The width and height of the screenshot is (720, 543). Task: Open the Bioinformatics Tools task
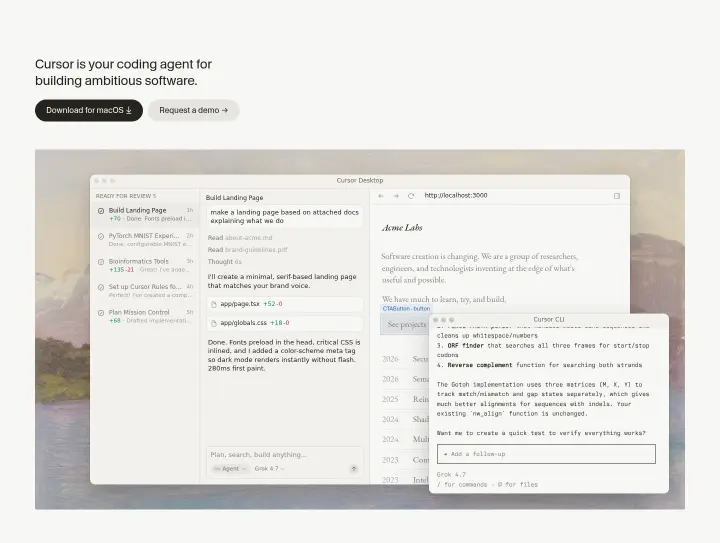coord(145,265)
